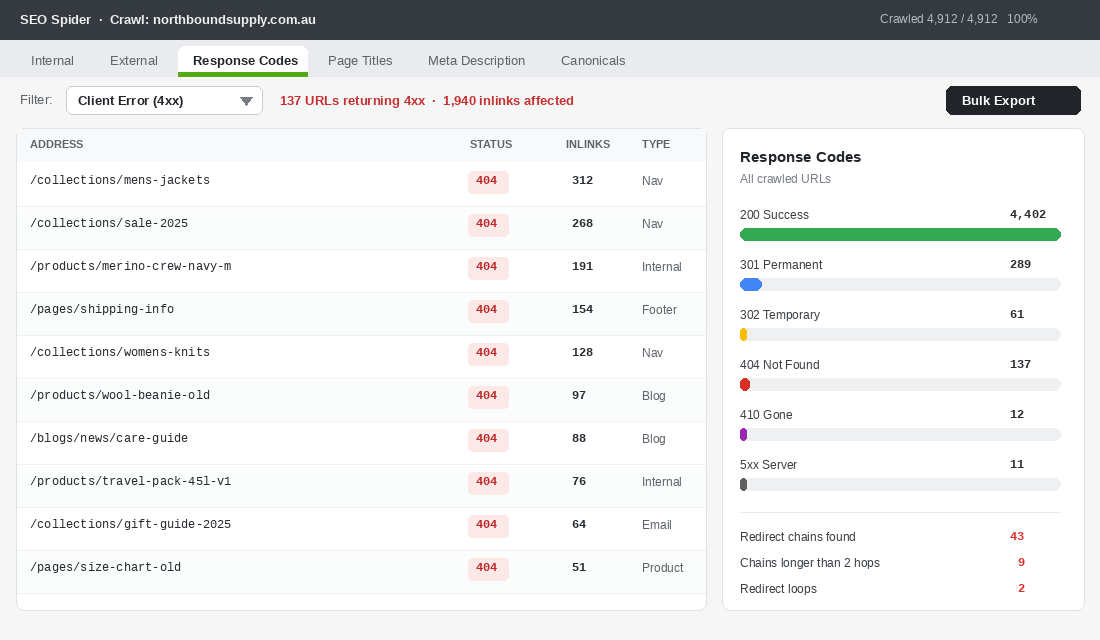1100x640 pixels.
Task: Click the red 404 Not Found bar
Action: coord(745,385)
